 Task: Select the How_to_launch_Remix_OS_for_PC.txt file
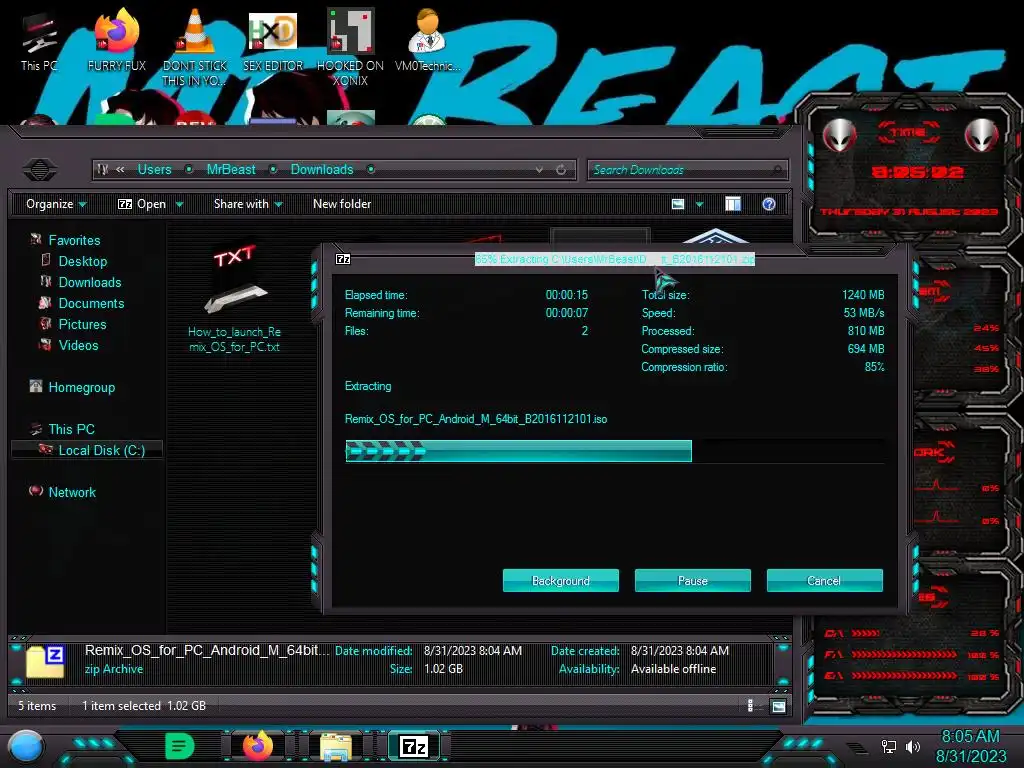pyautogui.click(x=234, y=299)
